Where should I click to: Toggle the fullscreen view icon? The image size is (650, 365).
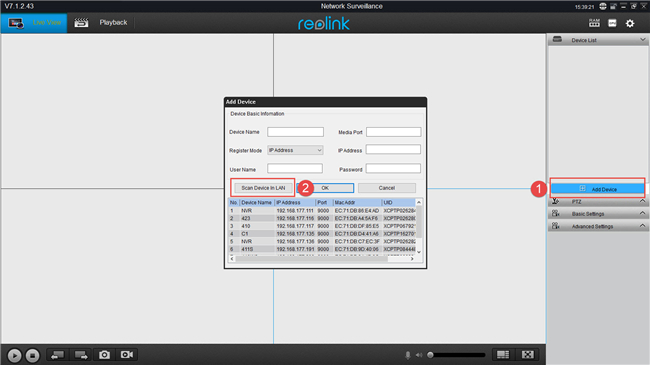(x=528, y=355)
